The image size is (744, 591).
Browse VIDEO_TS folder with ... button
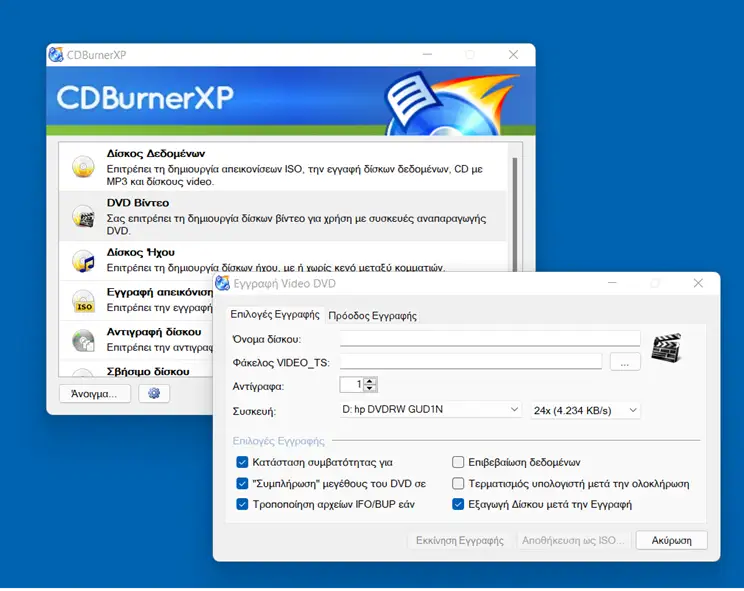coord(625,362)
